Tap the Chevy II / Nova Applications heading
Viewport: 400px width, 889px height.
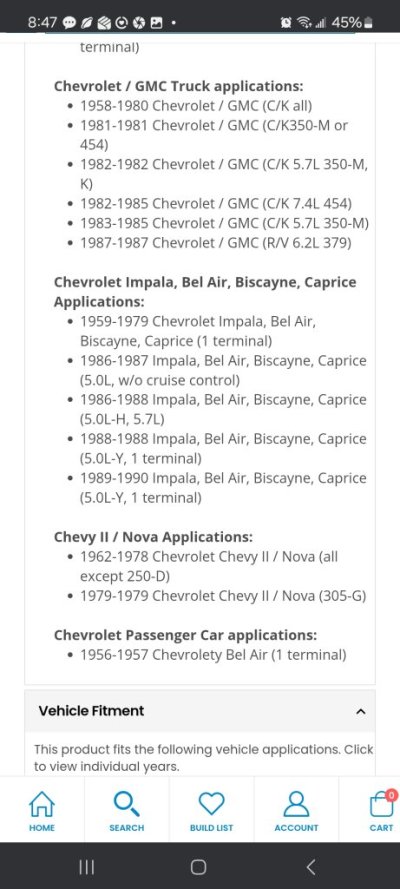(x=153, y=536)
